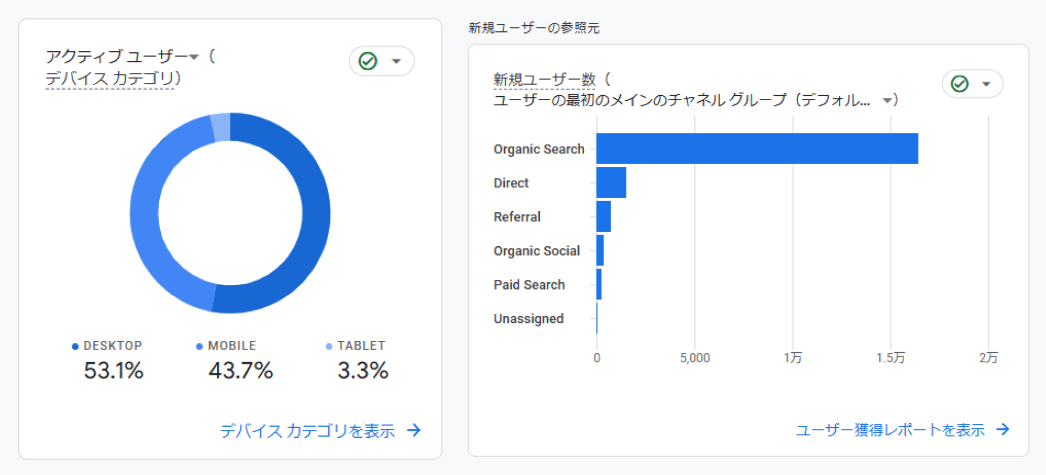Click the 1.5万 axis label
1046x475 pixels.
click(x=891, y=358)
